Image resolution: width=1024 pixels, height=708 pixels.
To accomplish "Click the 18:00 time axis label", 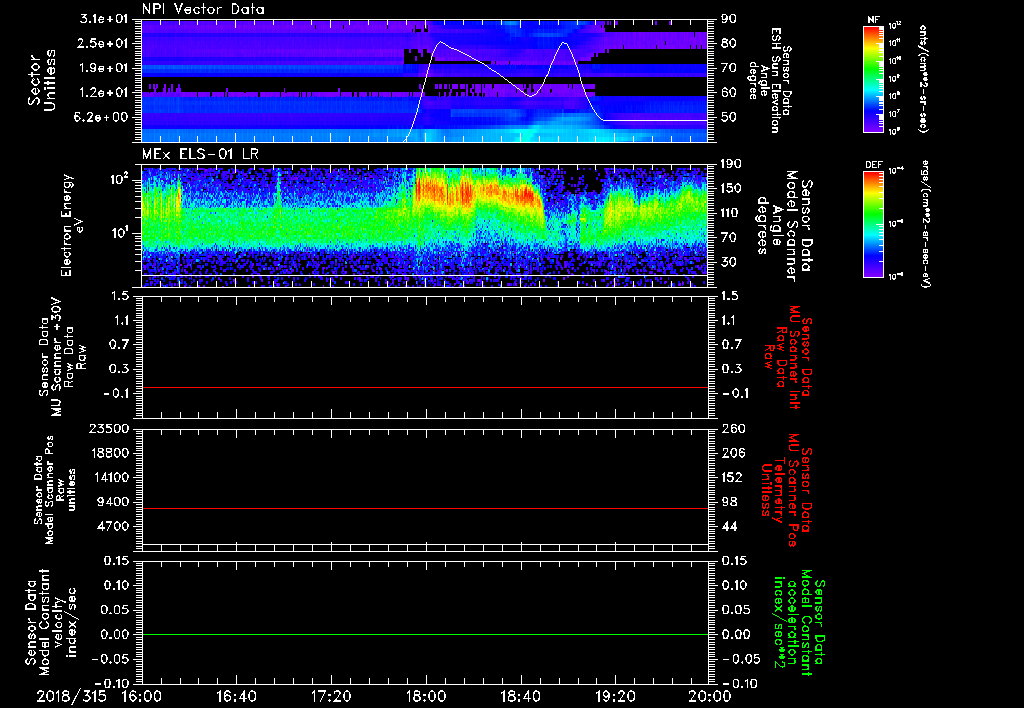I will pos(425,696).
